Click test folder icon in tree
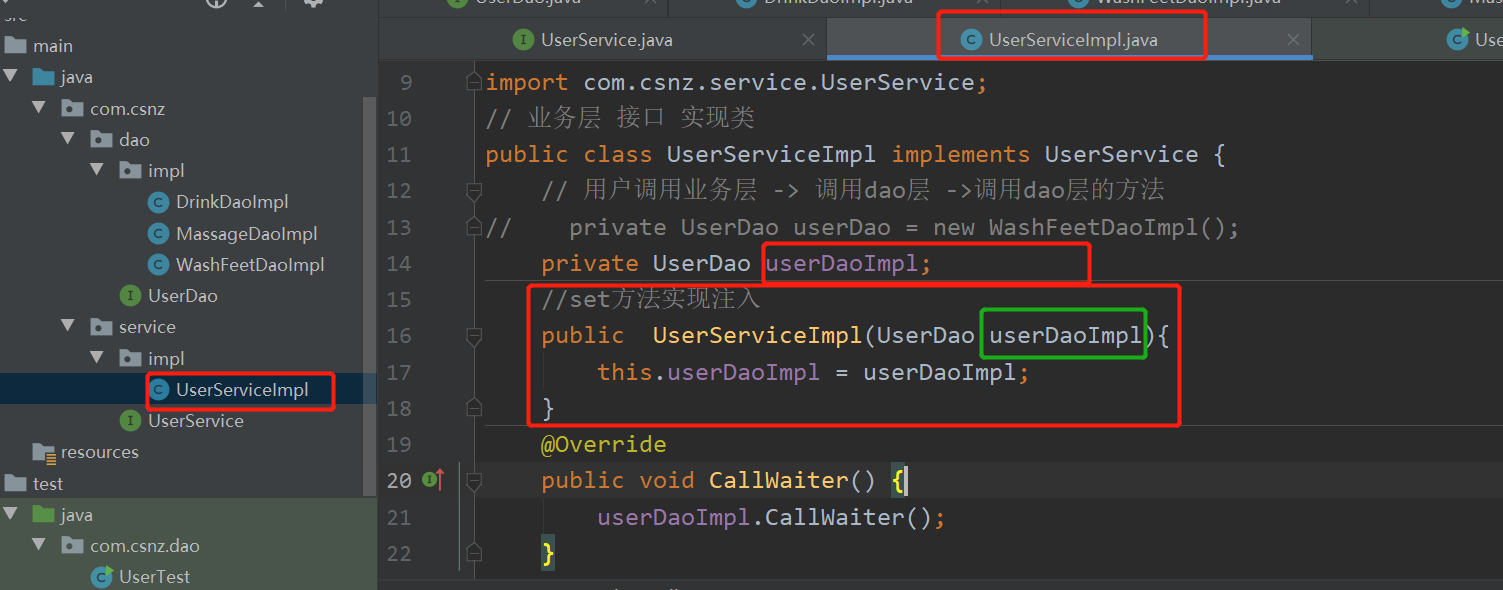The height and width of the screenshot is (590, 1503). pyautogui.click(x=15, y=484)
